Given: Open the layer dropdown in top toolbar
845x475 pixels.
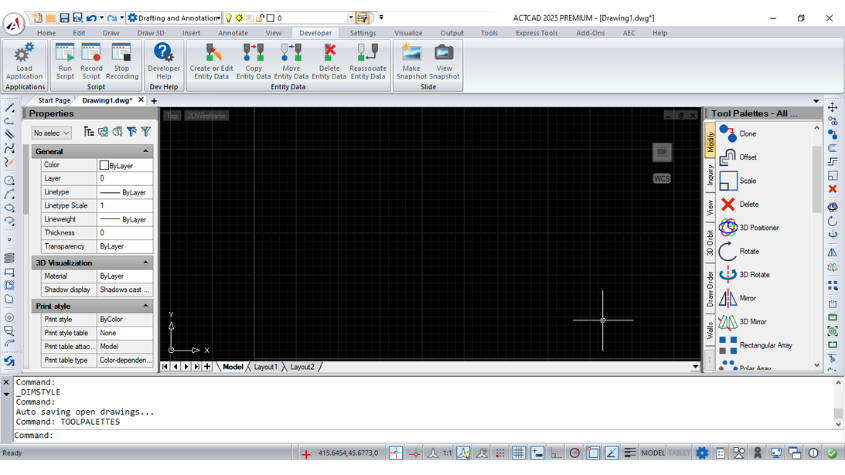Looking at the screenshot, I should tap(351, 18).
